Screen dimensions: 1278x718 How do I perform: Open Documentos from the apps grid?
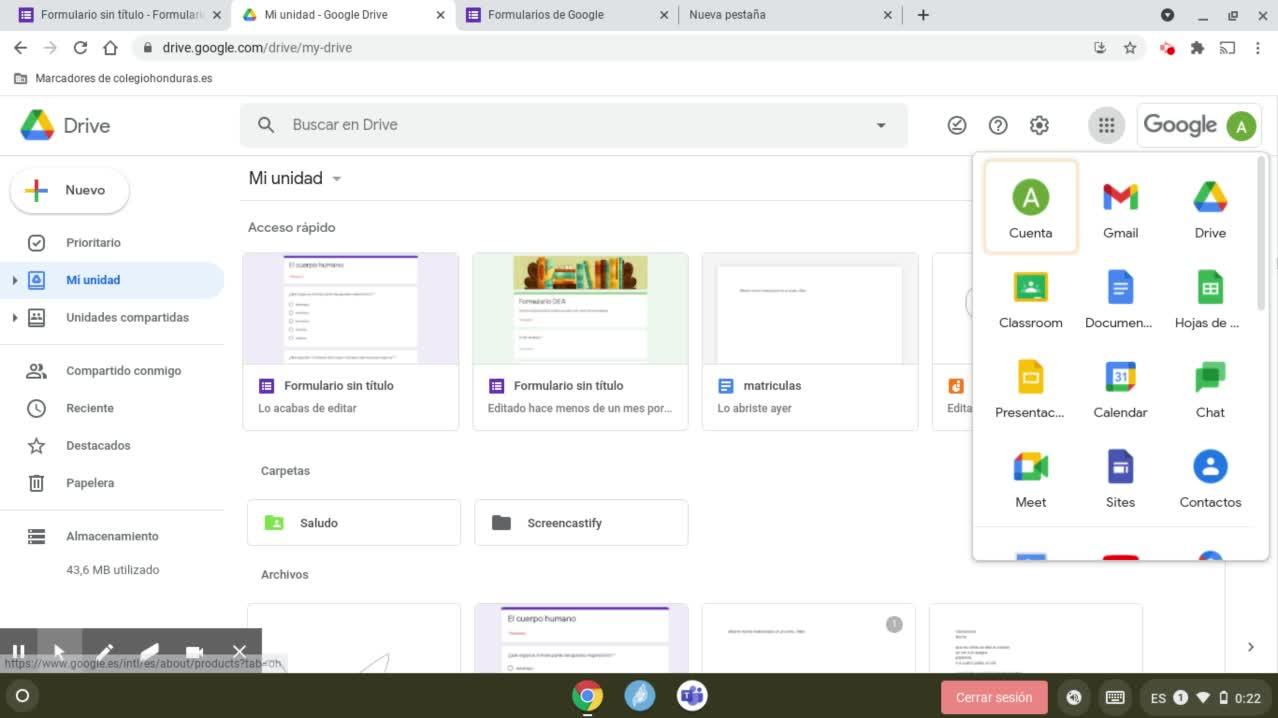[x=1120, y=298]
